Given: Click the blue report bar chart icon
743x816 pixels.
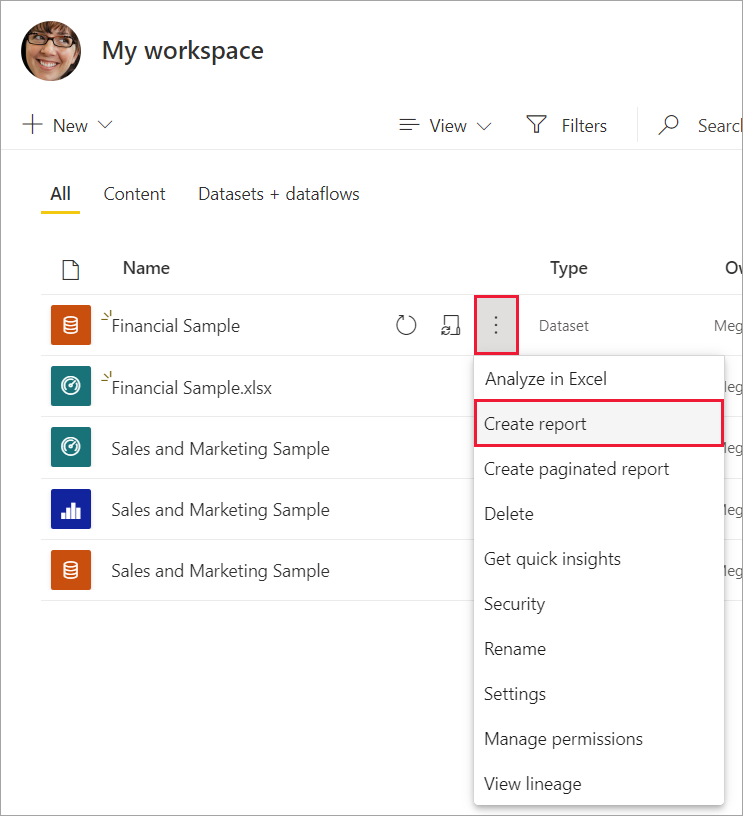Looking at the screenshot, I should pyautogui.click(x=71, y=509).
